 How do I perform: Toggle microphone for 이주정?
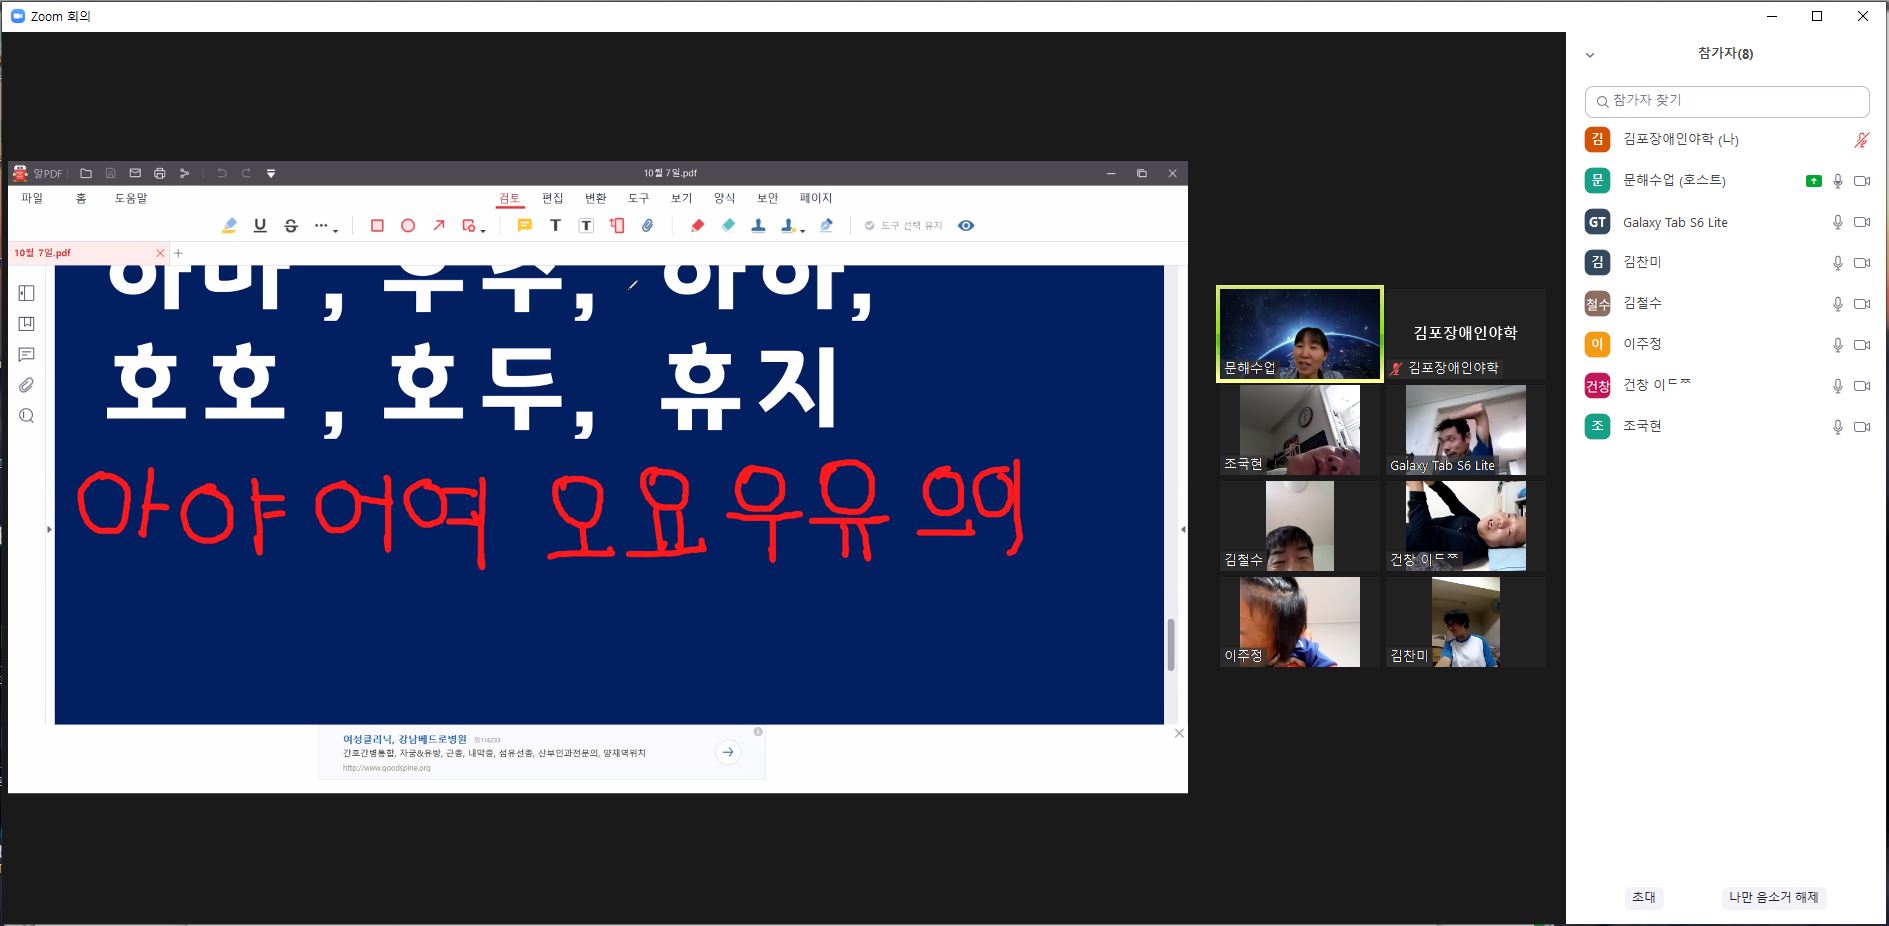(x=1837, y=345)
